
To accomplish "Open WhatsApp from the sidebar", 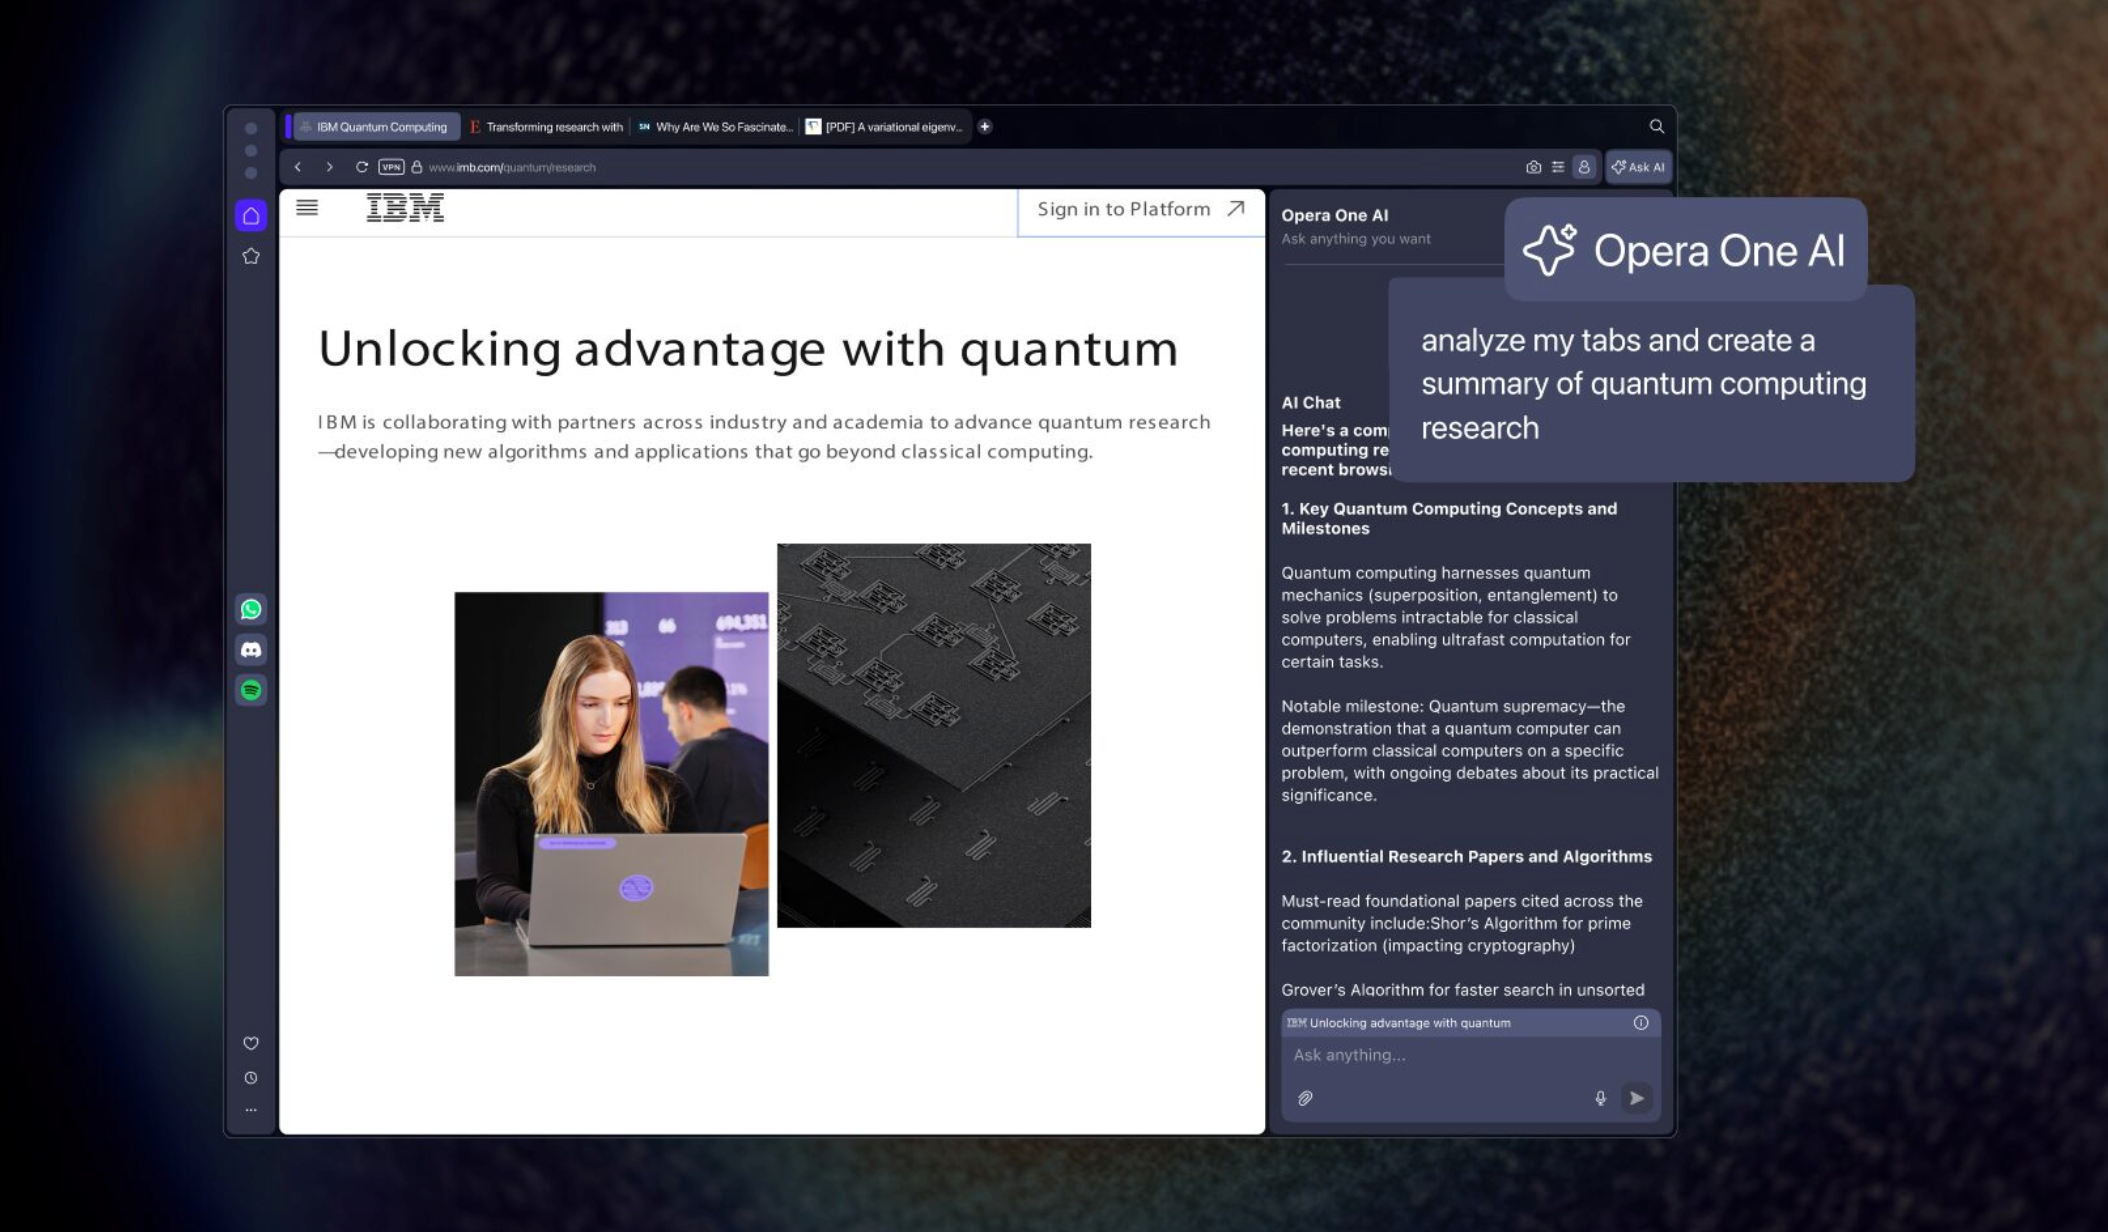I will coord(251,609).
